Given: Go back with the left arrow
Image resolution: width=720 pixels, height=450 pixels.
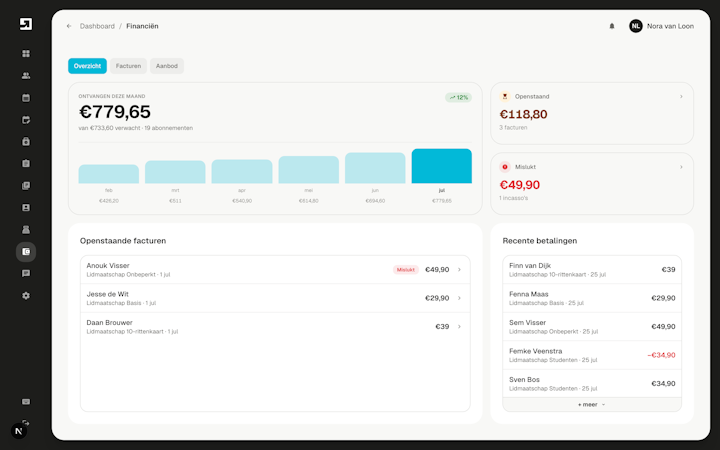Looking at the screenshot, I should coord(69,26).
